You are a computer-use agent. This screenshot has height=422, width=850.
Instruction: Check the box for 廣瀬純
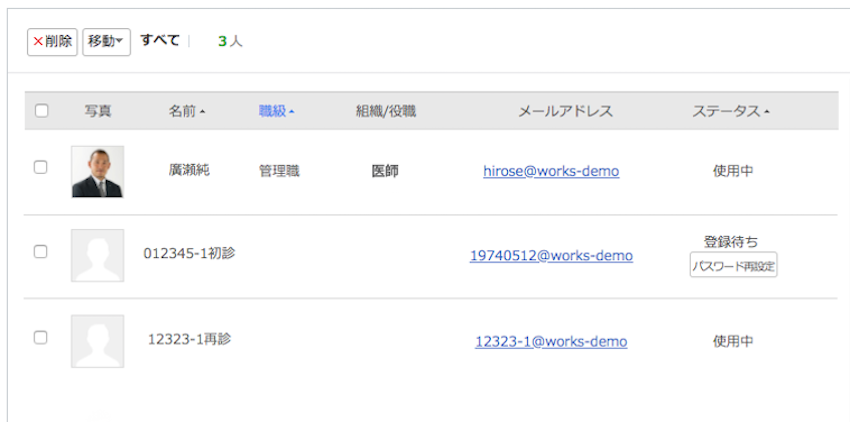(x=41, y=167)
